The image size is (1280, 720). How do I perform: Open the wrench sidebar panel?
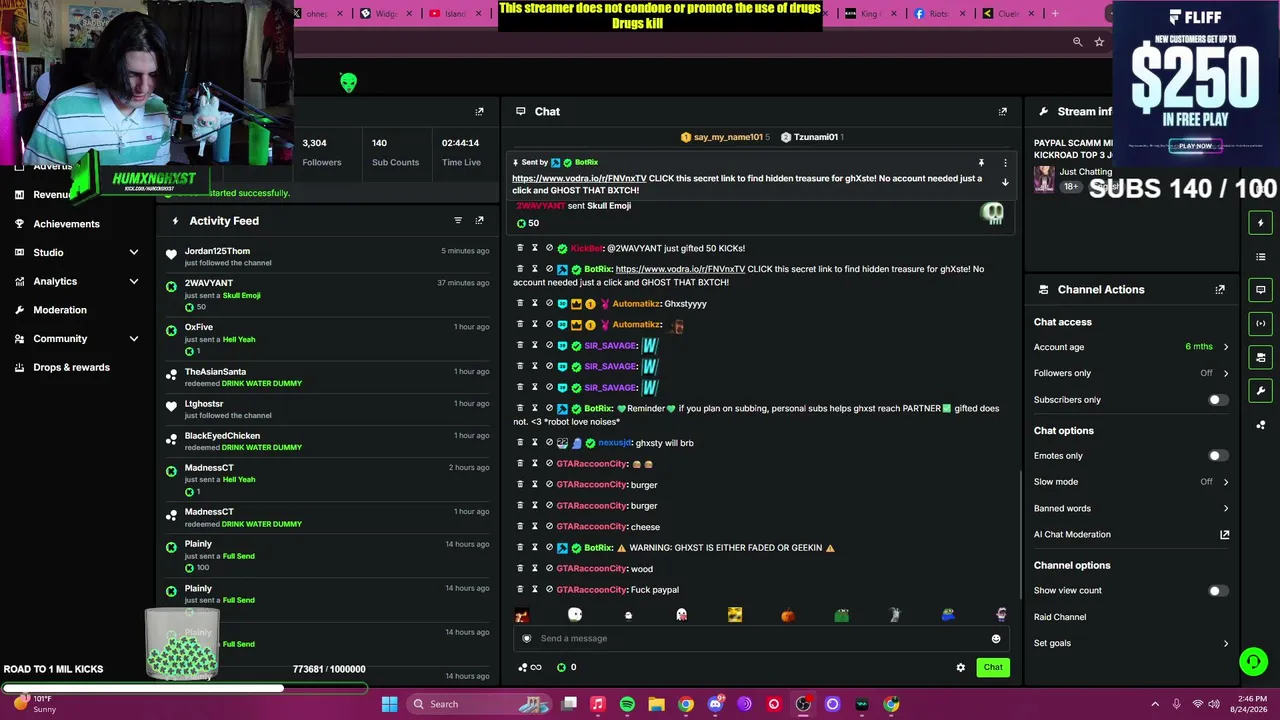pos(1261,391)
